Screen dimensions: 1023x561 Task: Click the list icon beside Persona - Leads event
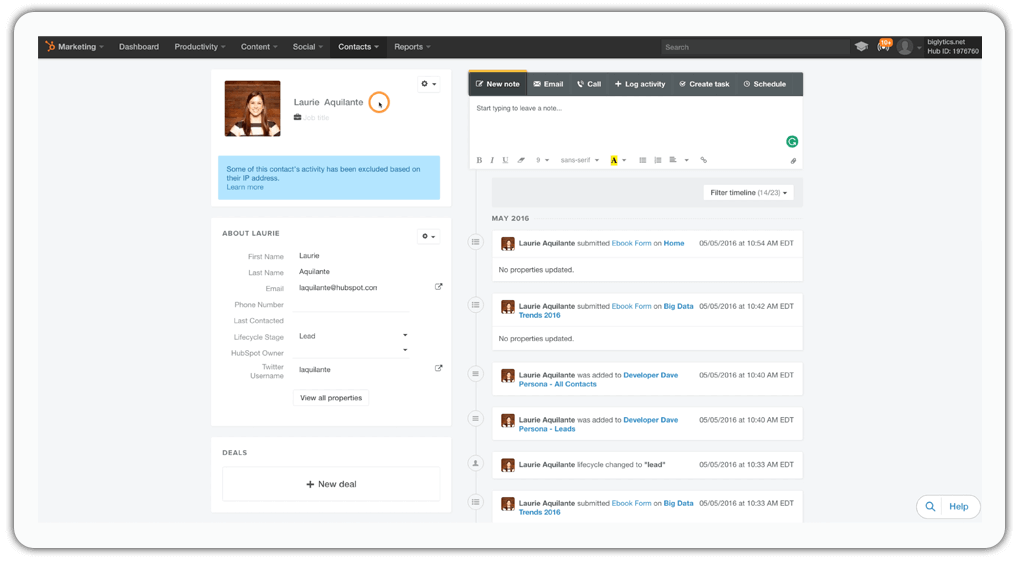pos(476,419)
